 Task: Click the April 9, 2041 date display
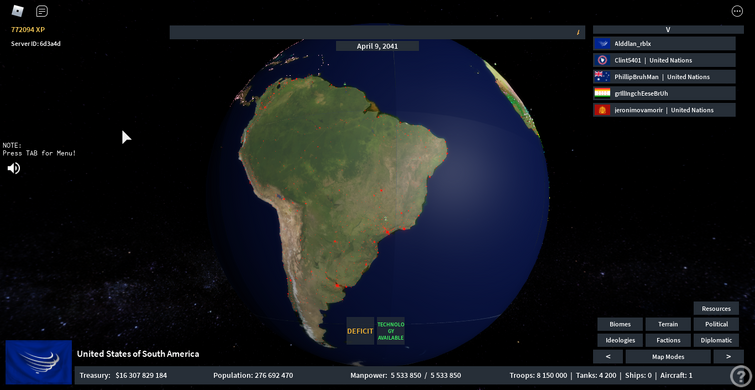377,46
